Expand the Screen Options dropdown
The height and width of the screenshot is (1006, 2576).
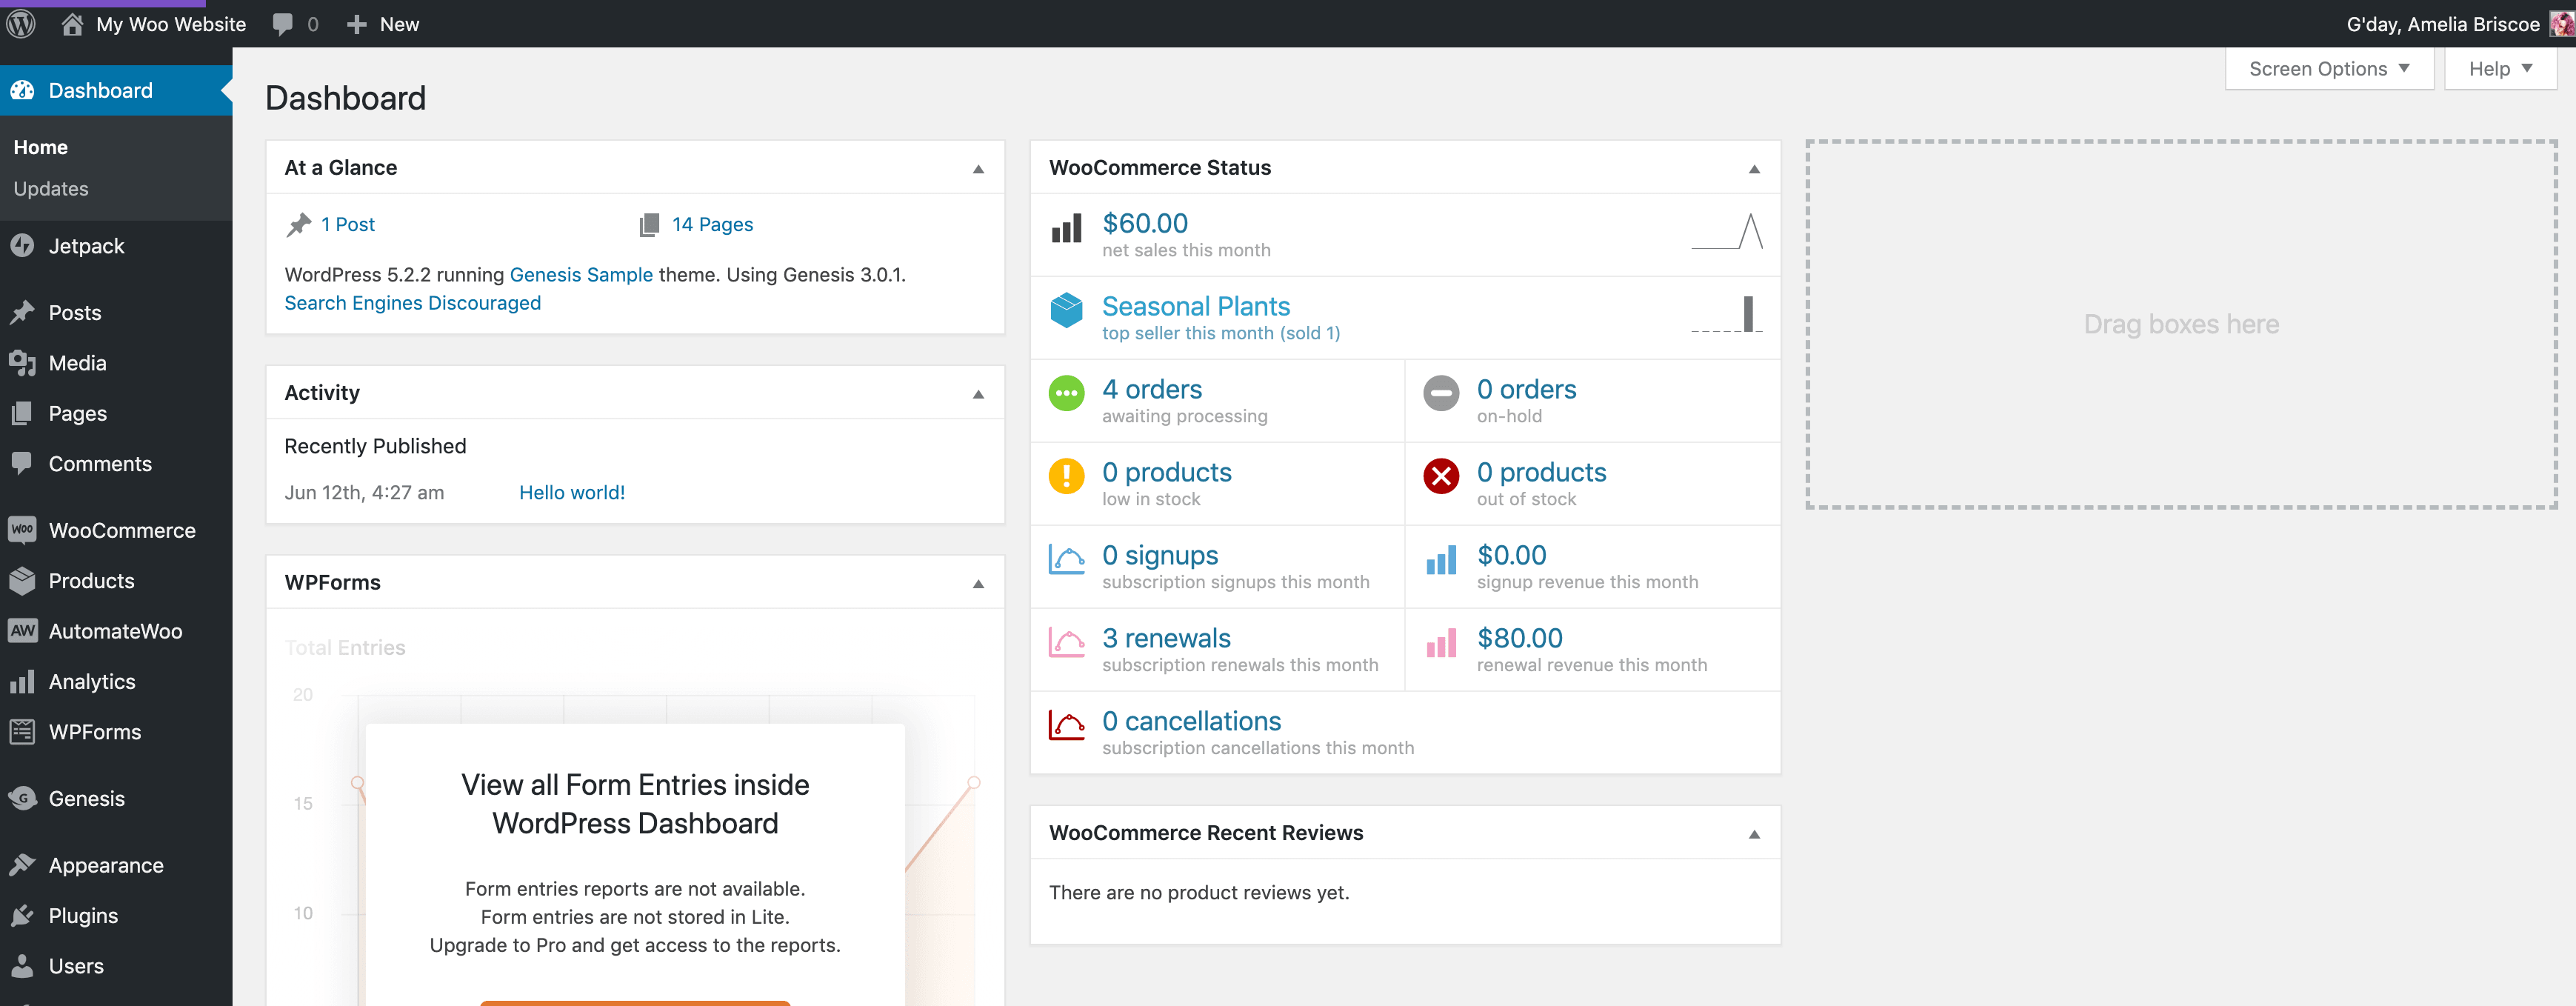[2328, 68]
